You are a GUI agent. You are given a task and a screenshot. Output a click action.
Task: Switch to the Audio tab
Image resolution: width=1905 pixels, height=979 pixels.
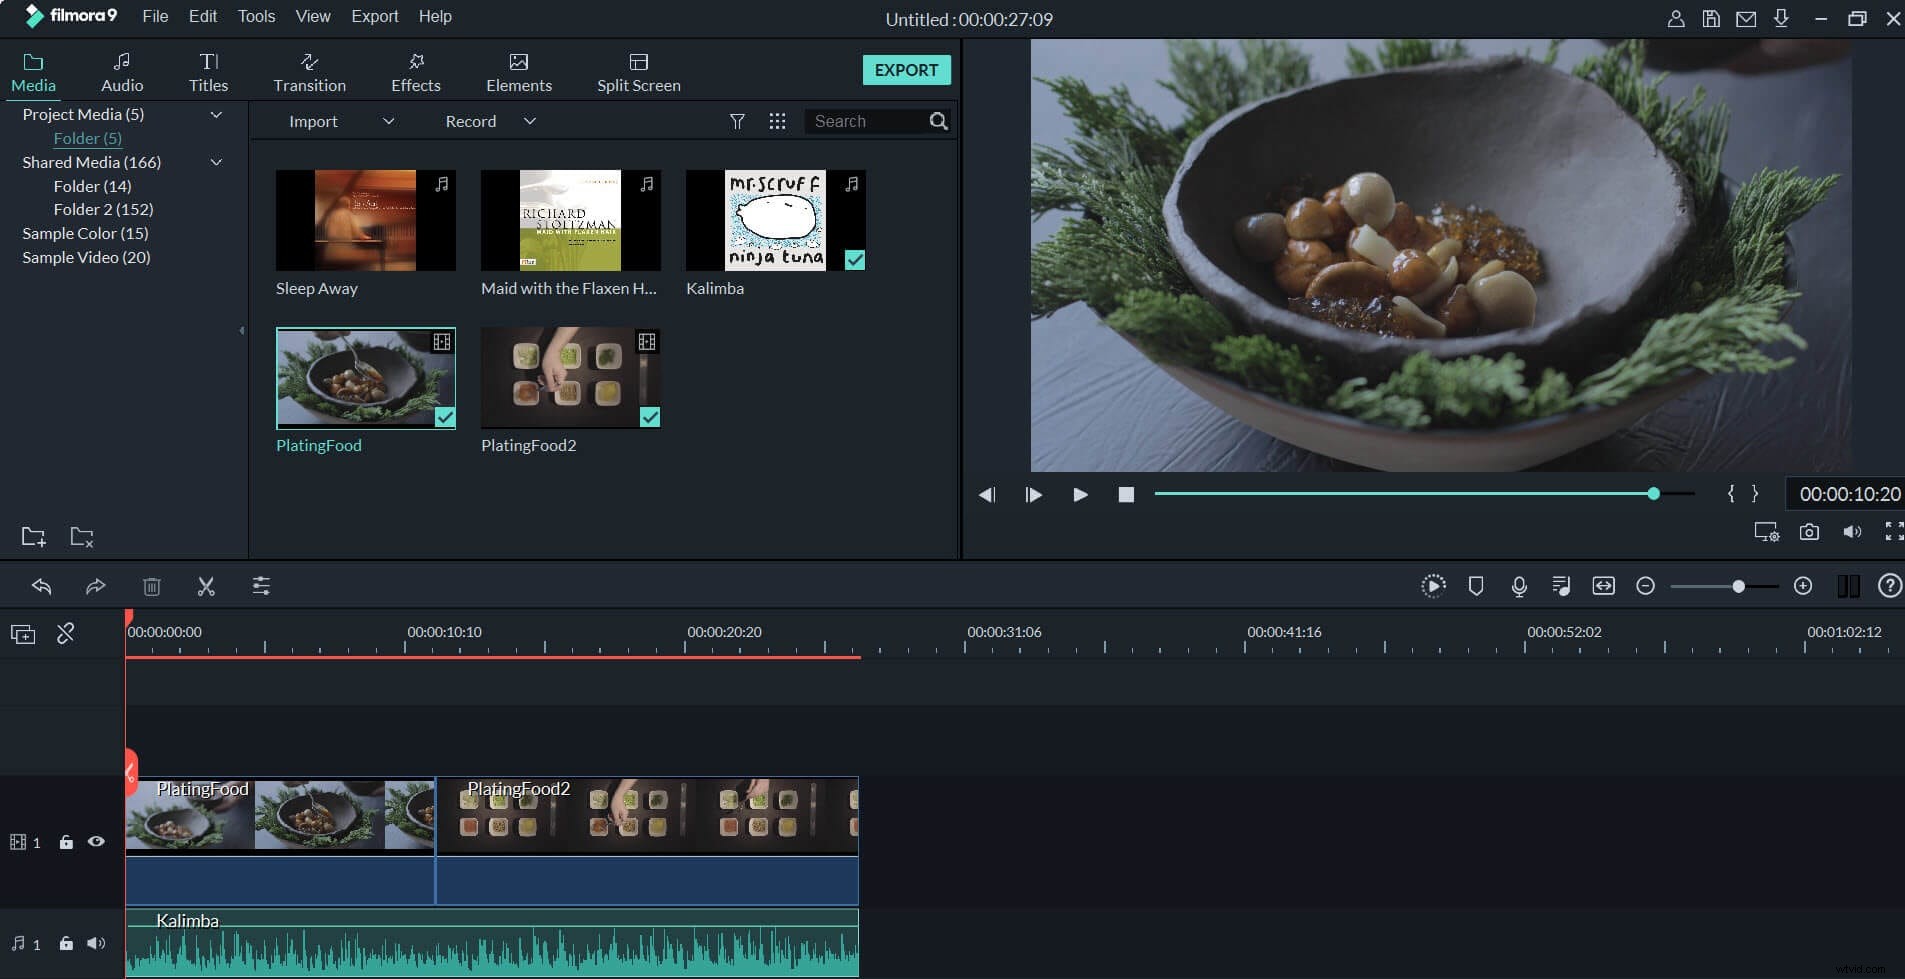click(121, 70)
